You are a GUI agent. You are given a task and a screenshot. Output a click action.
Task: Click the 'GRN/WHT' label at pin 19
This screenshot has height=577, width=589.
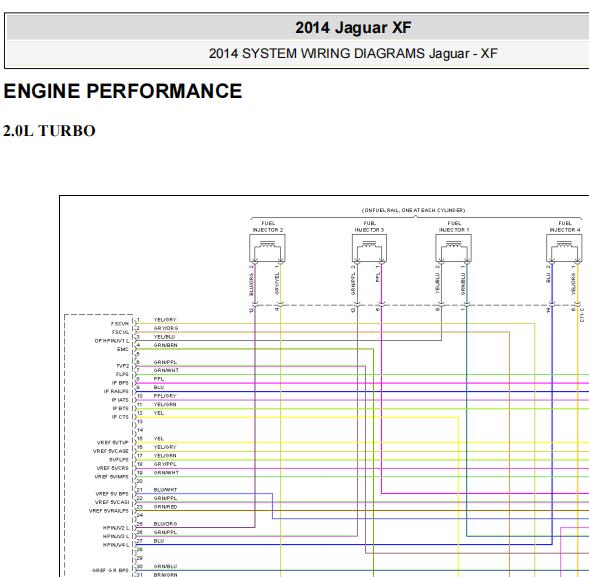[x=166, y=473]
